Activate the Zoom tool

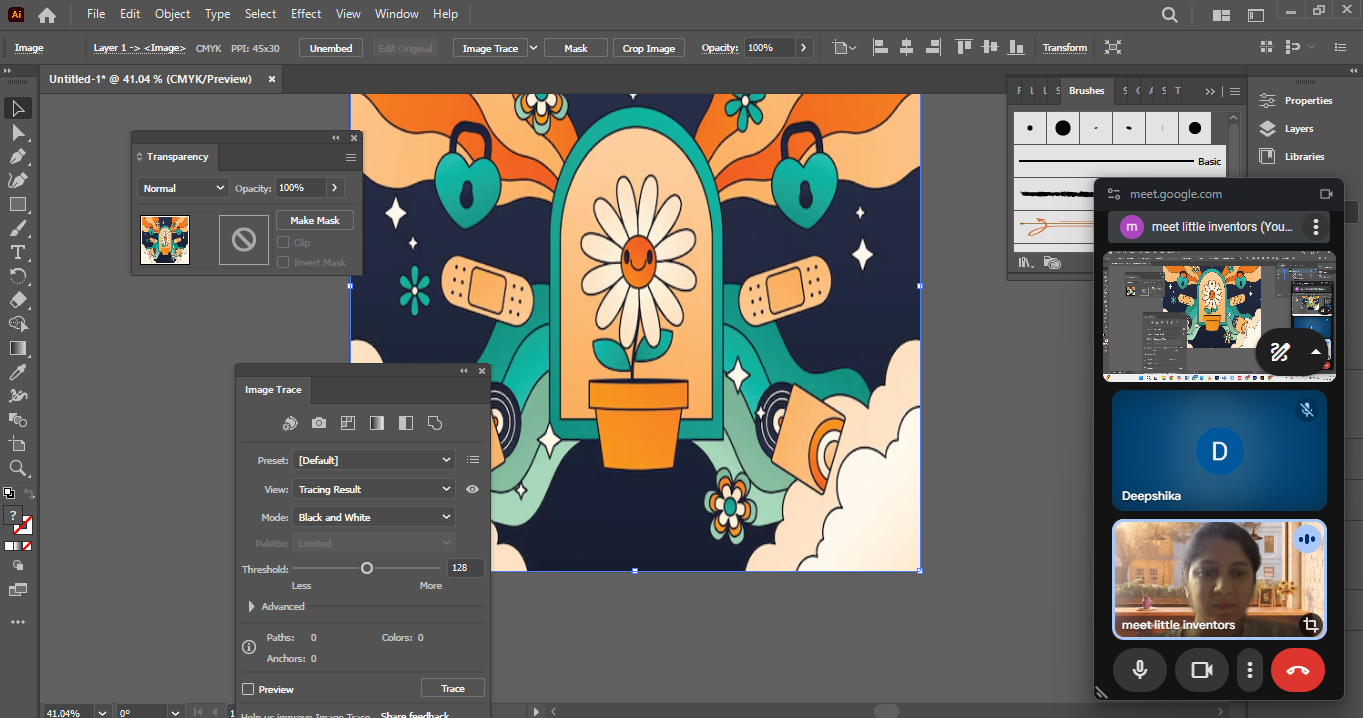18,468
